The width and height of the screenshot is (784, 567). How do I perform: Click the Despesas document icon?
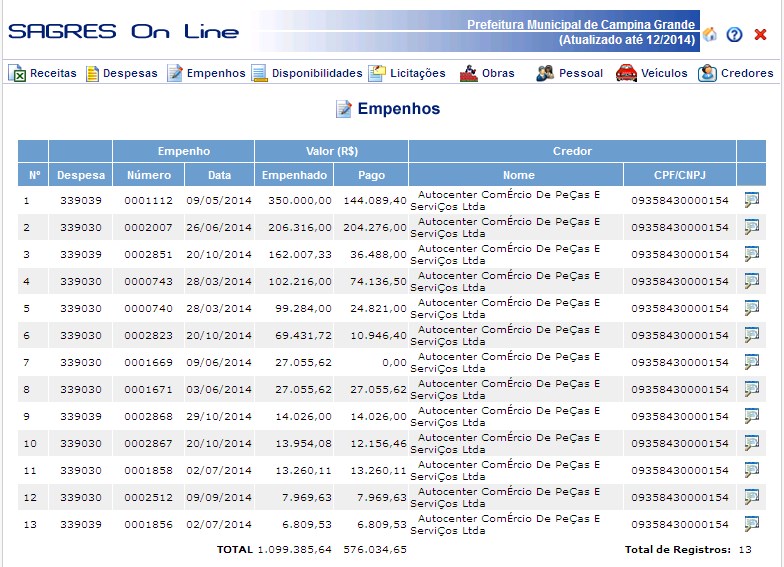tap(92, 74)
